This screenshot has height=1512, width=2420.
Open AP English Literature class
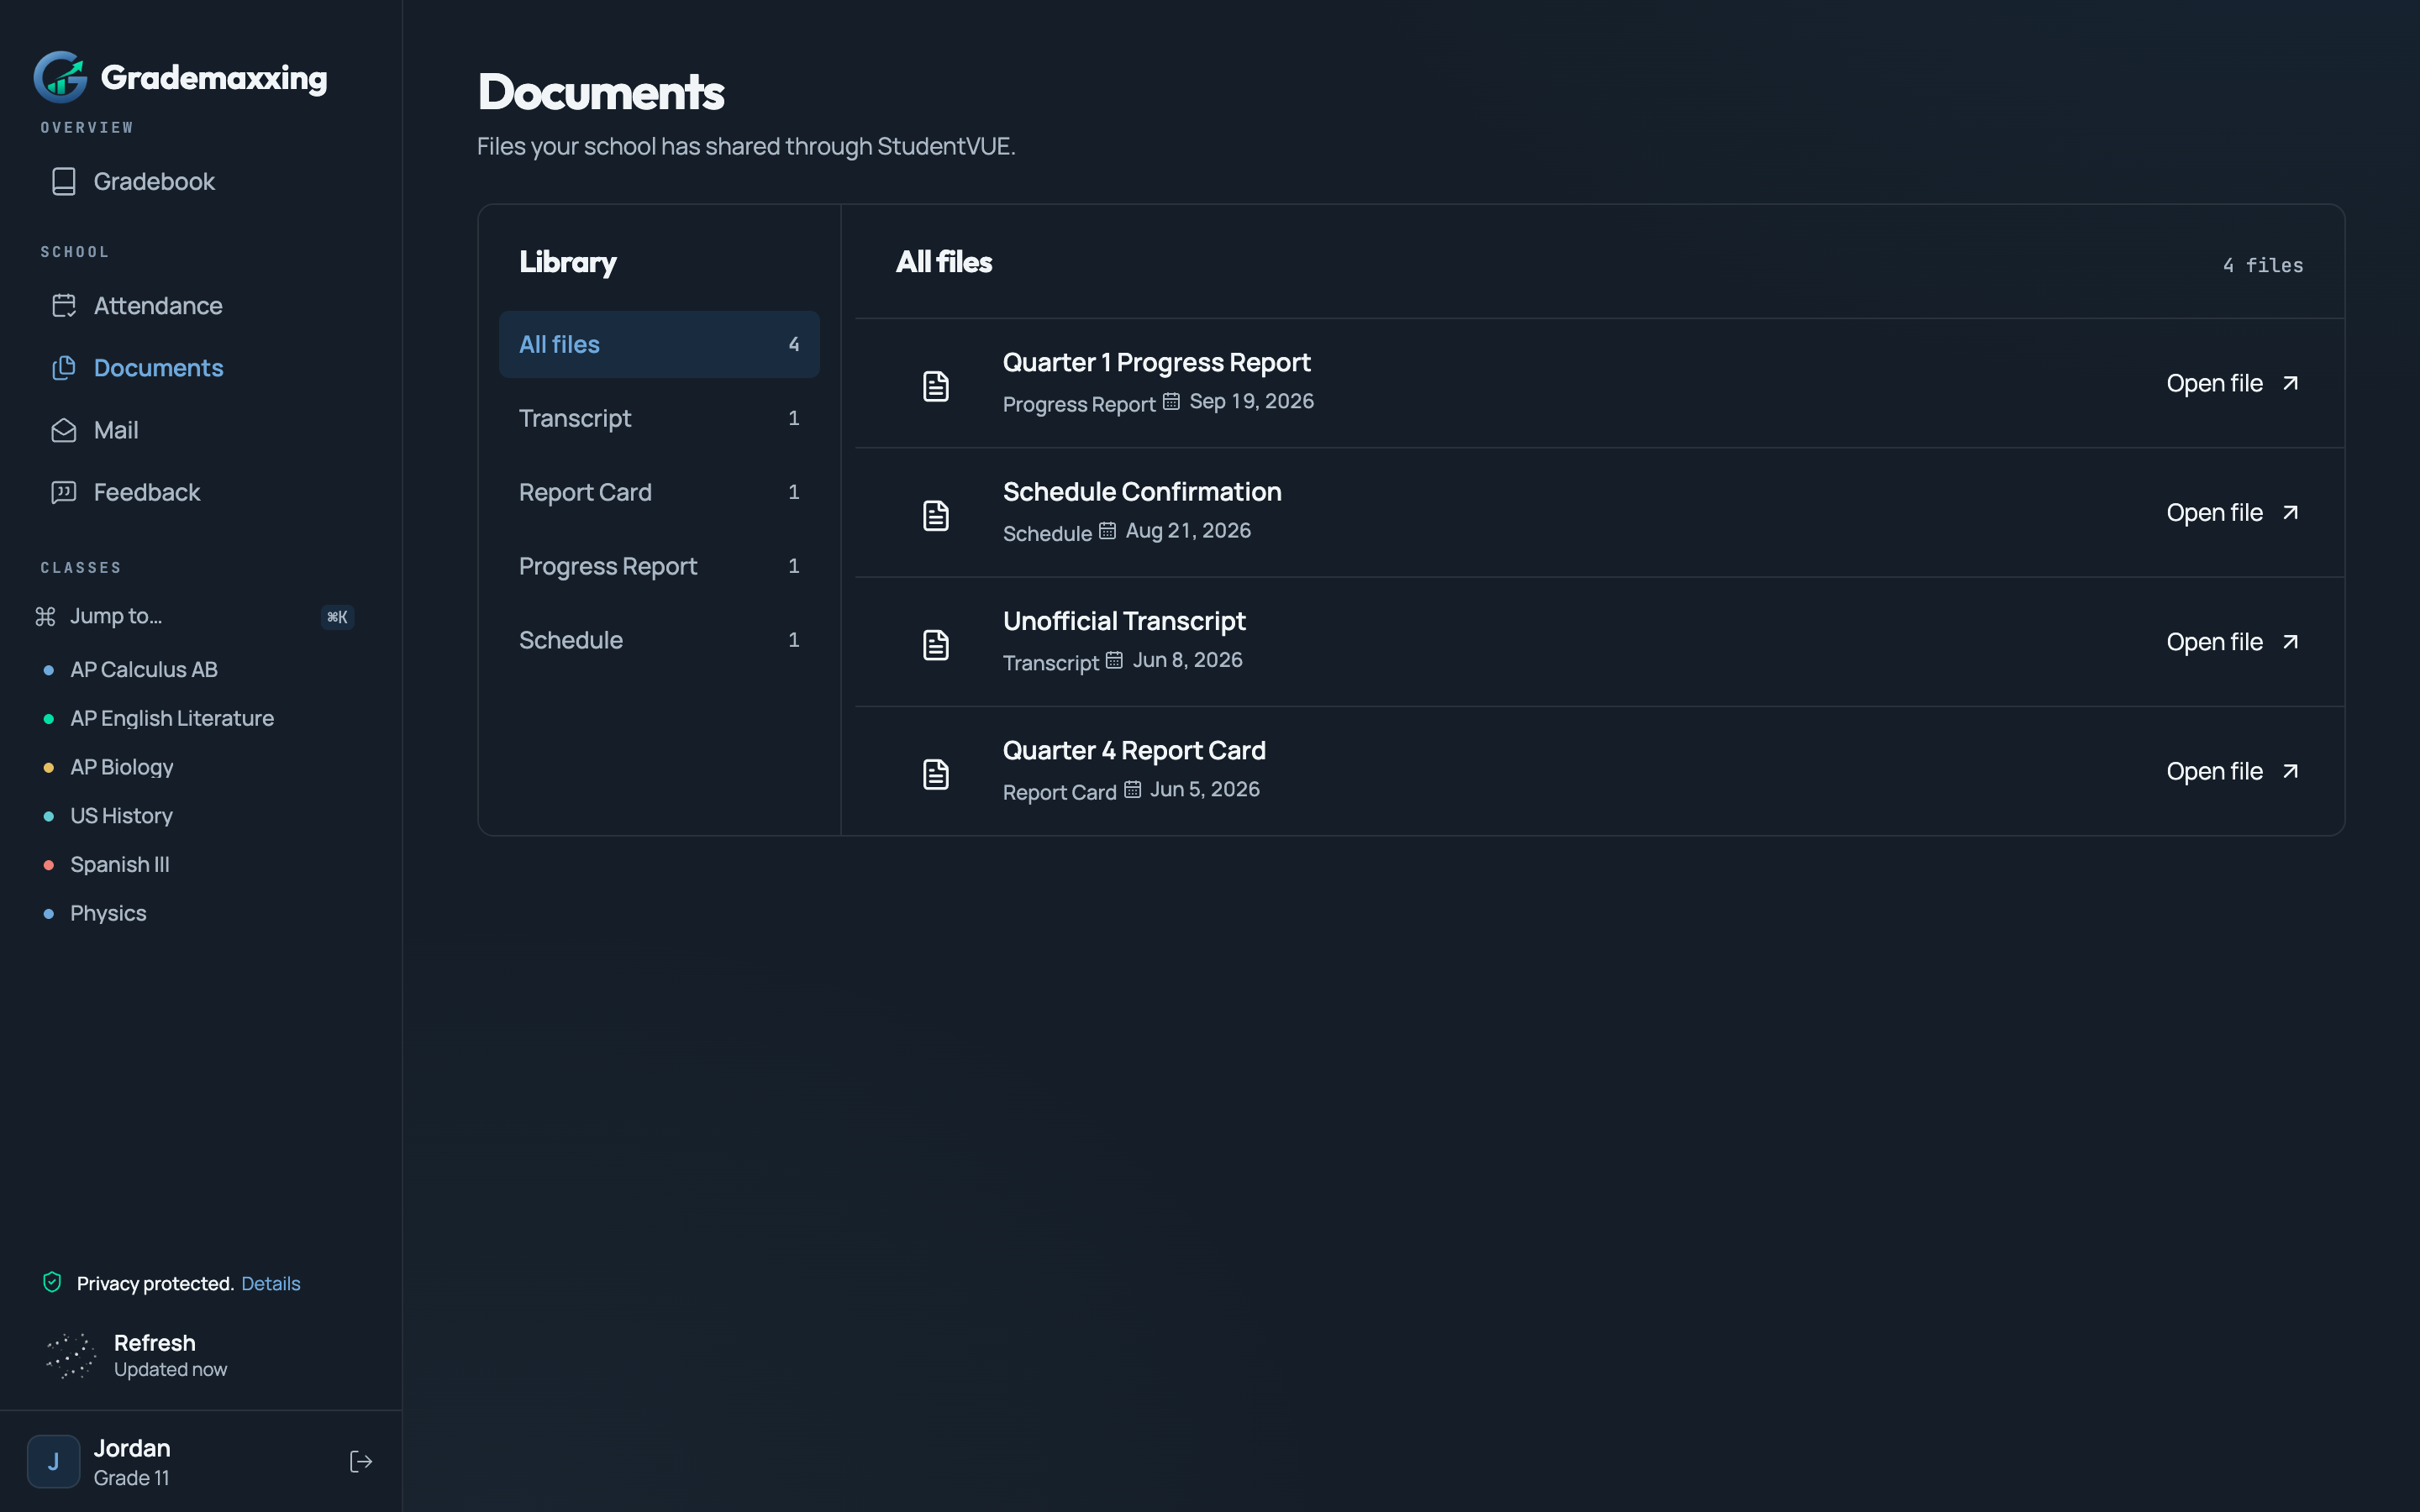pos(172,718)
